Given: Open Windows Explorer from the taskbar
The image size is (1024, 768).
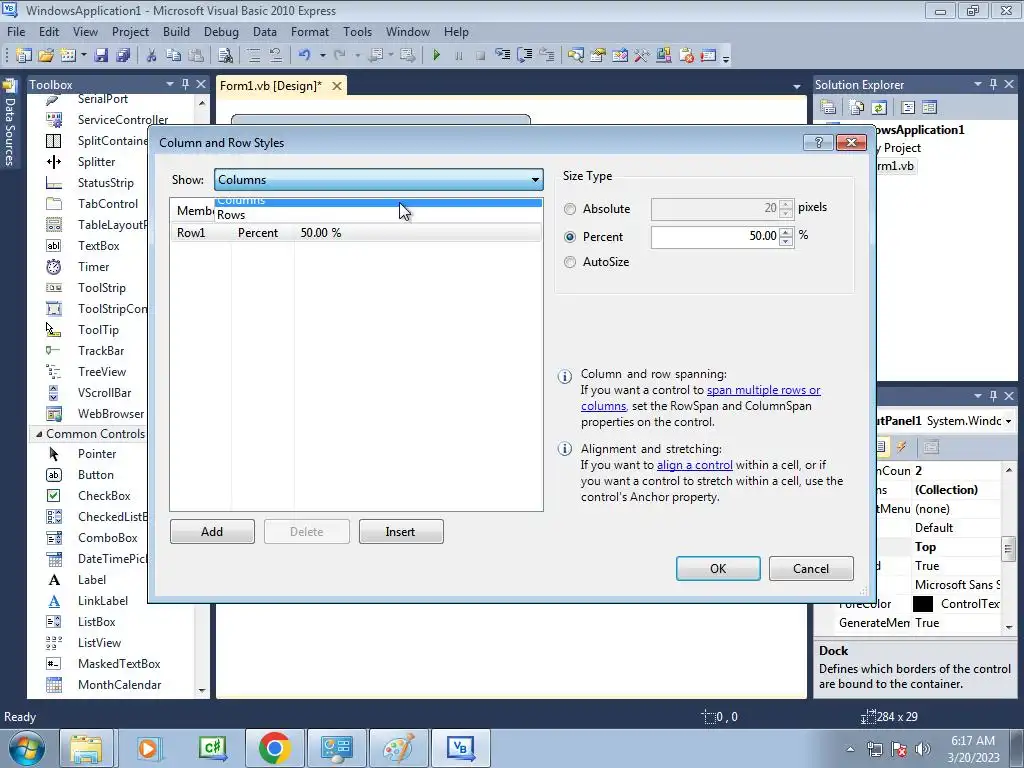Looking at the screenshot, I should [88, 748].
